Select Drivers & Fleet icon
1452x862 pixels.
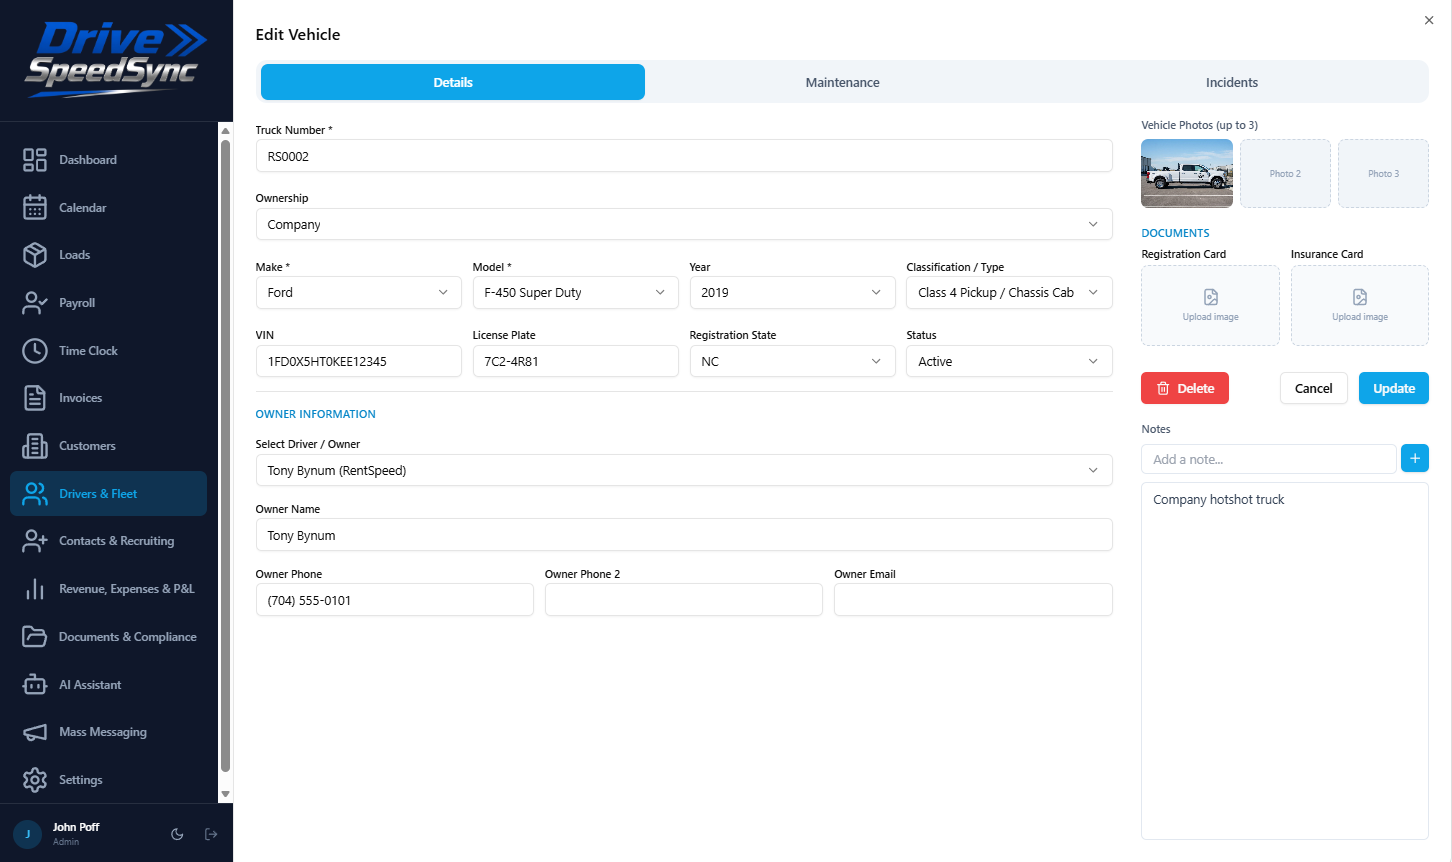[35, 494]
